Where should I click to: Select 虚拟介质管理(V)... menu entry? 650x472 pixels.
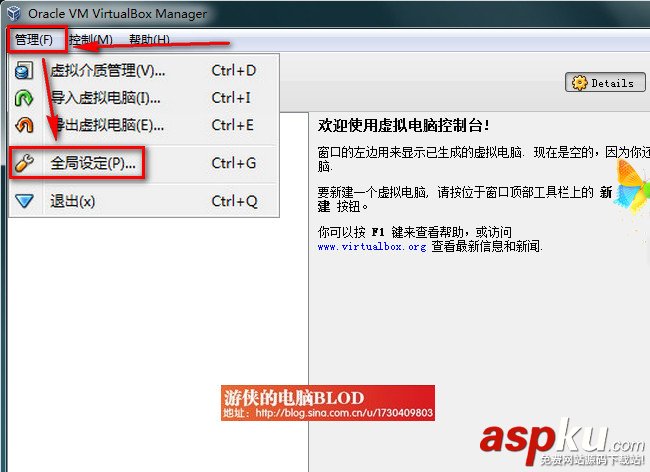[x=144, y=71]
